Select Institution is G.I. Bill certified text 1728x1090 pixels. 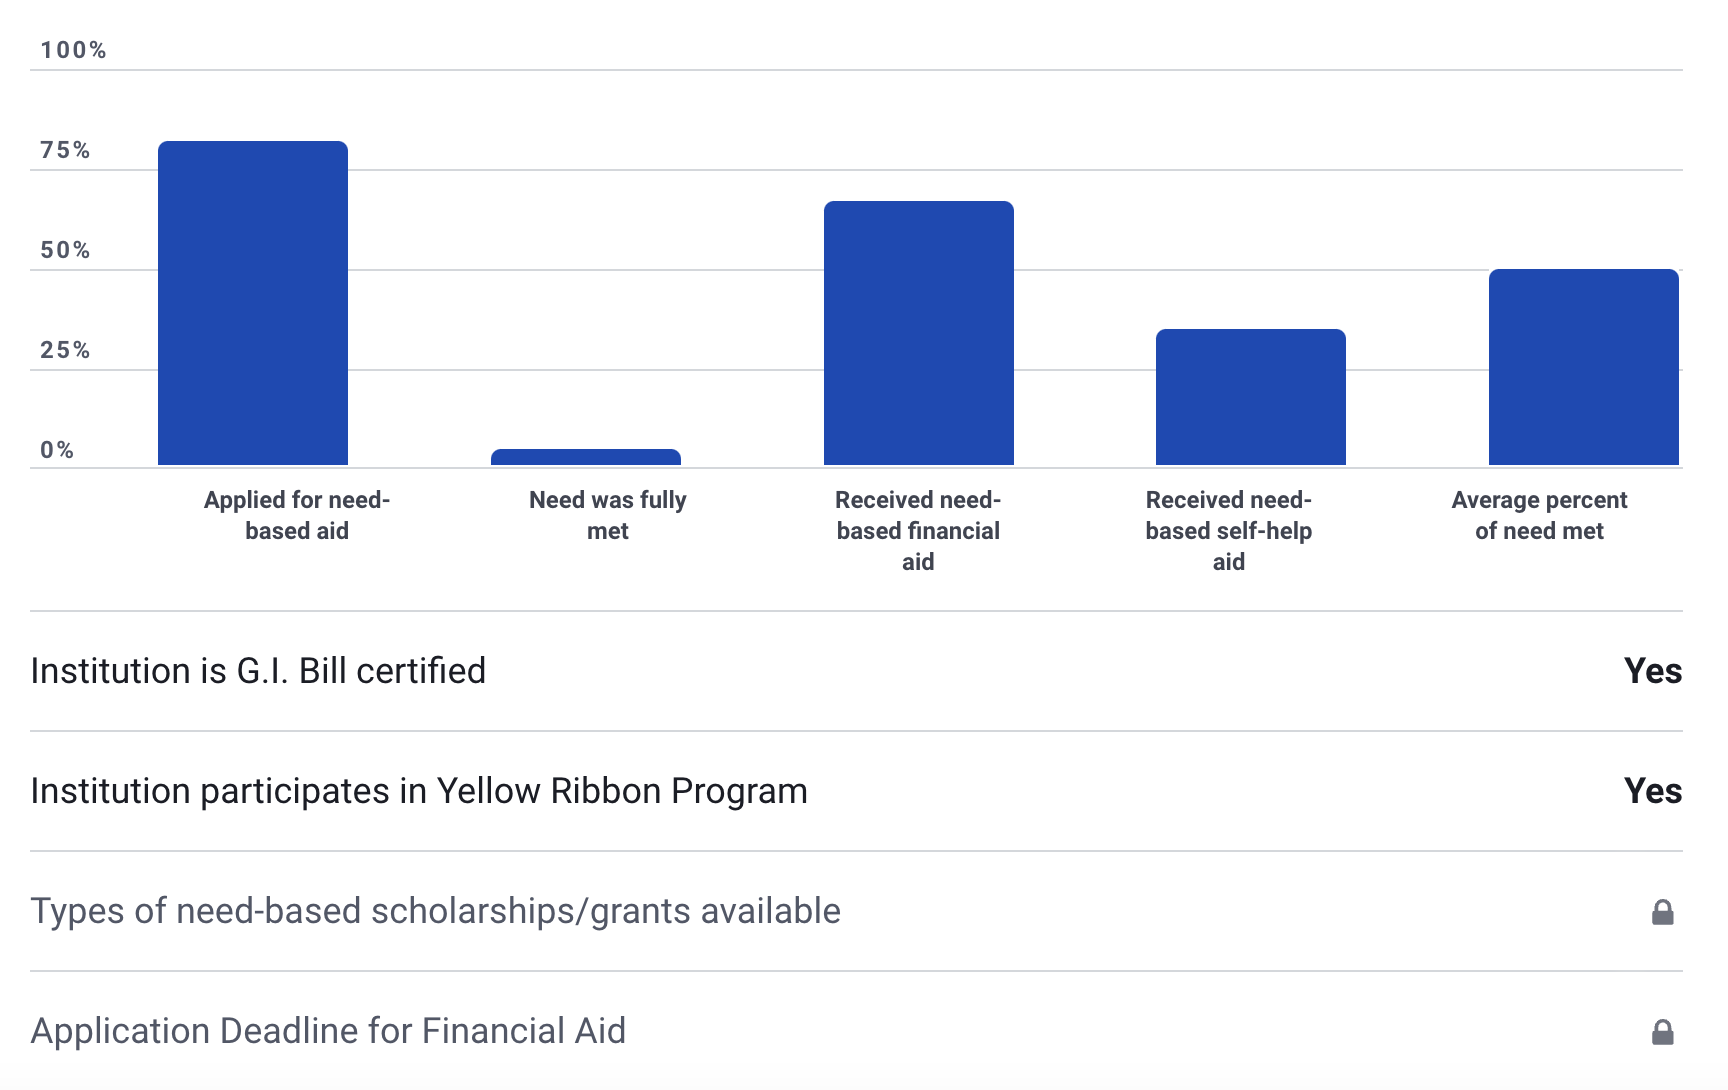(258, 671)
